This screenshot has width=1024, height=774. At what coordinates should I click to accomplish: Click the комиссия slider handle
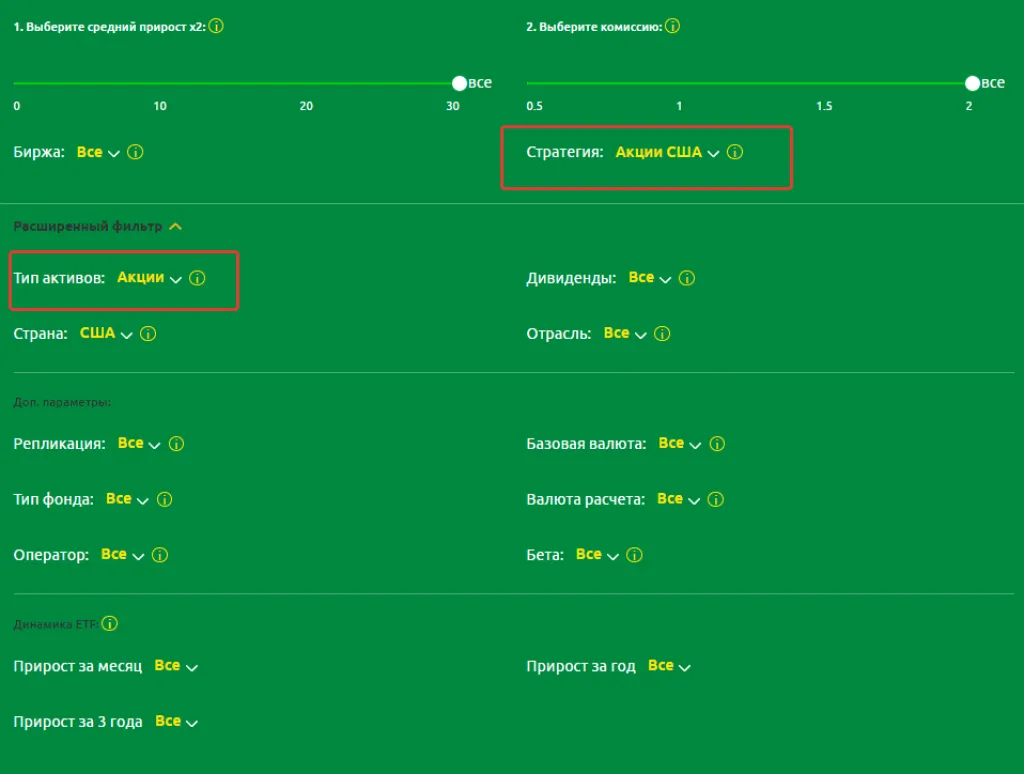[x=972, y=84]
